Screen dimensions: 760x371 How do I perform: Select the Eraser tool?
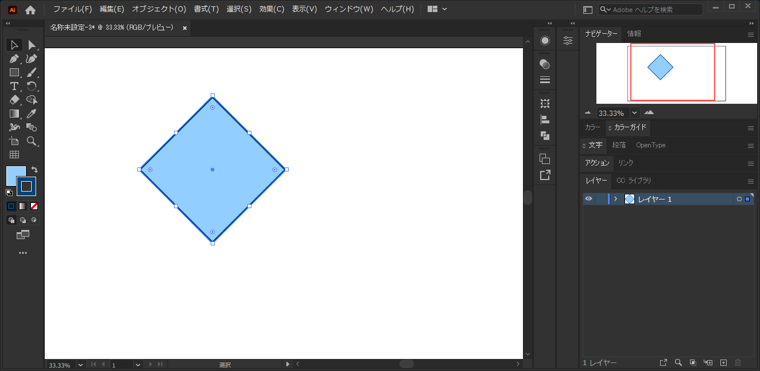[14, 100]
